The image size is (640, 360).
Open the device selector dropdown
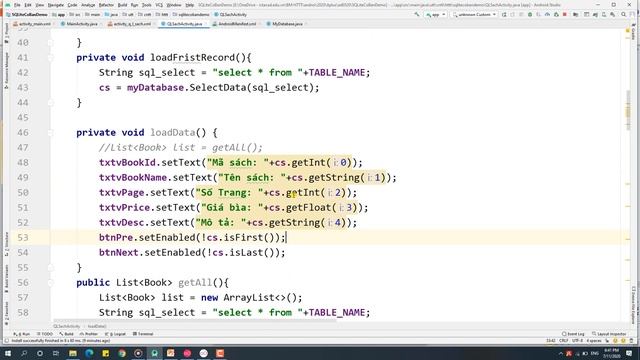(x=474, y=14)
